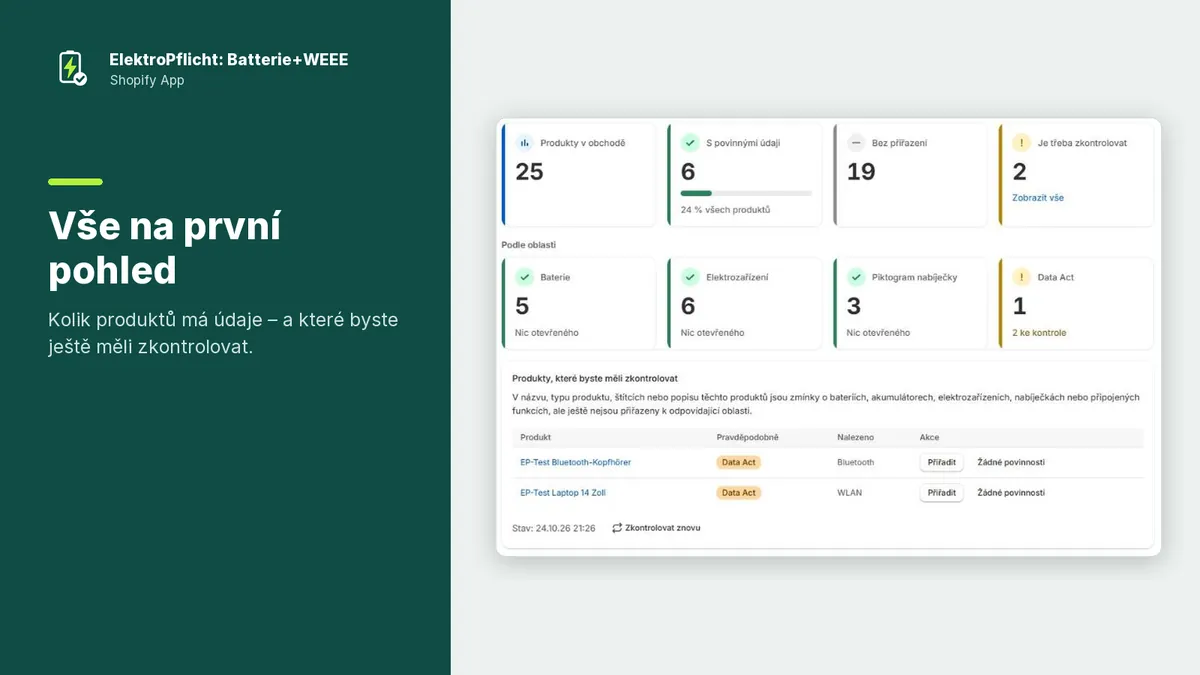Click 'Žádné povinnosti' in the Bluetooth-Kopfhörer row
The width and height of the screenshot is (1200, 675).
[x=1011, y=462]
